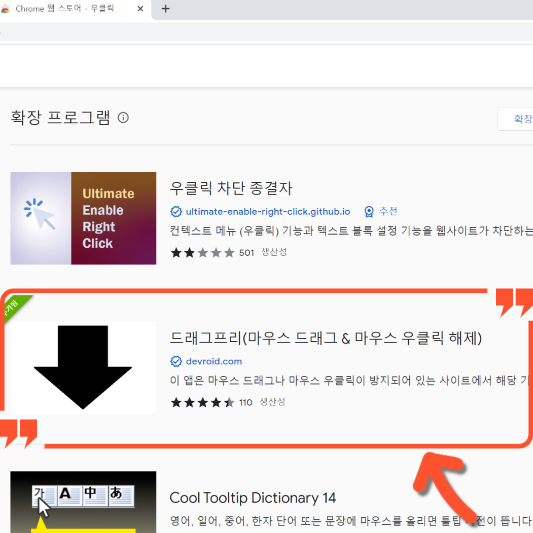Open the Cool Tooltip Dictionary 14 thumbnail
Viewport: 533px width, 533px height.
[83, 502]
